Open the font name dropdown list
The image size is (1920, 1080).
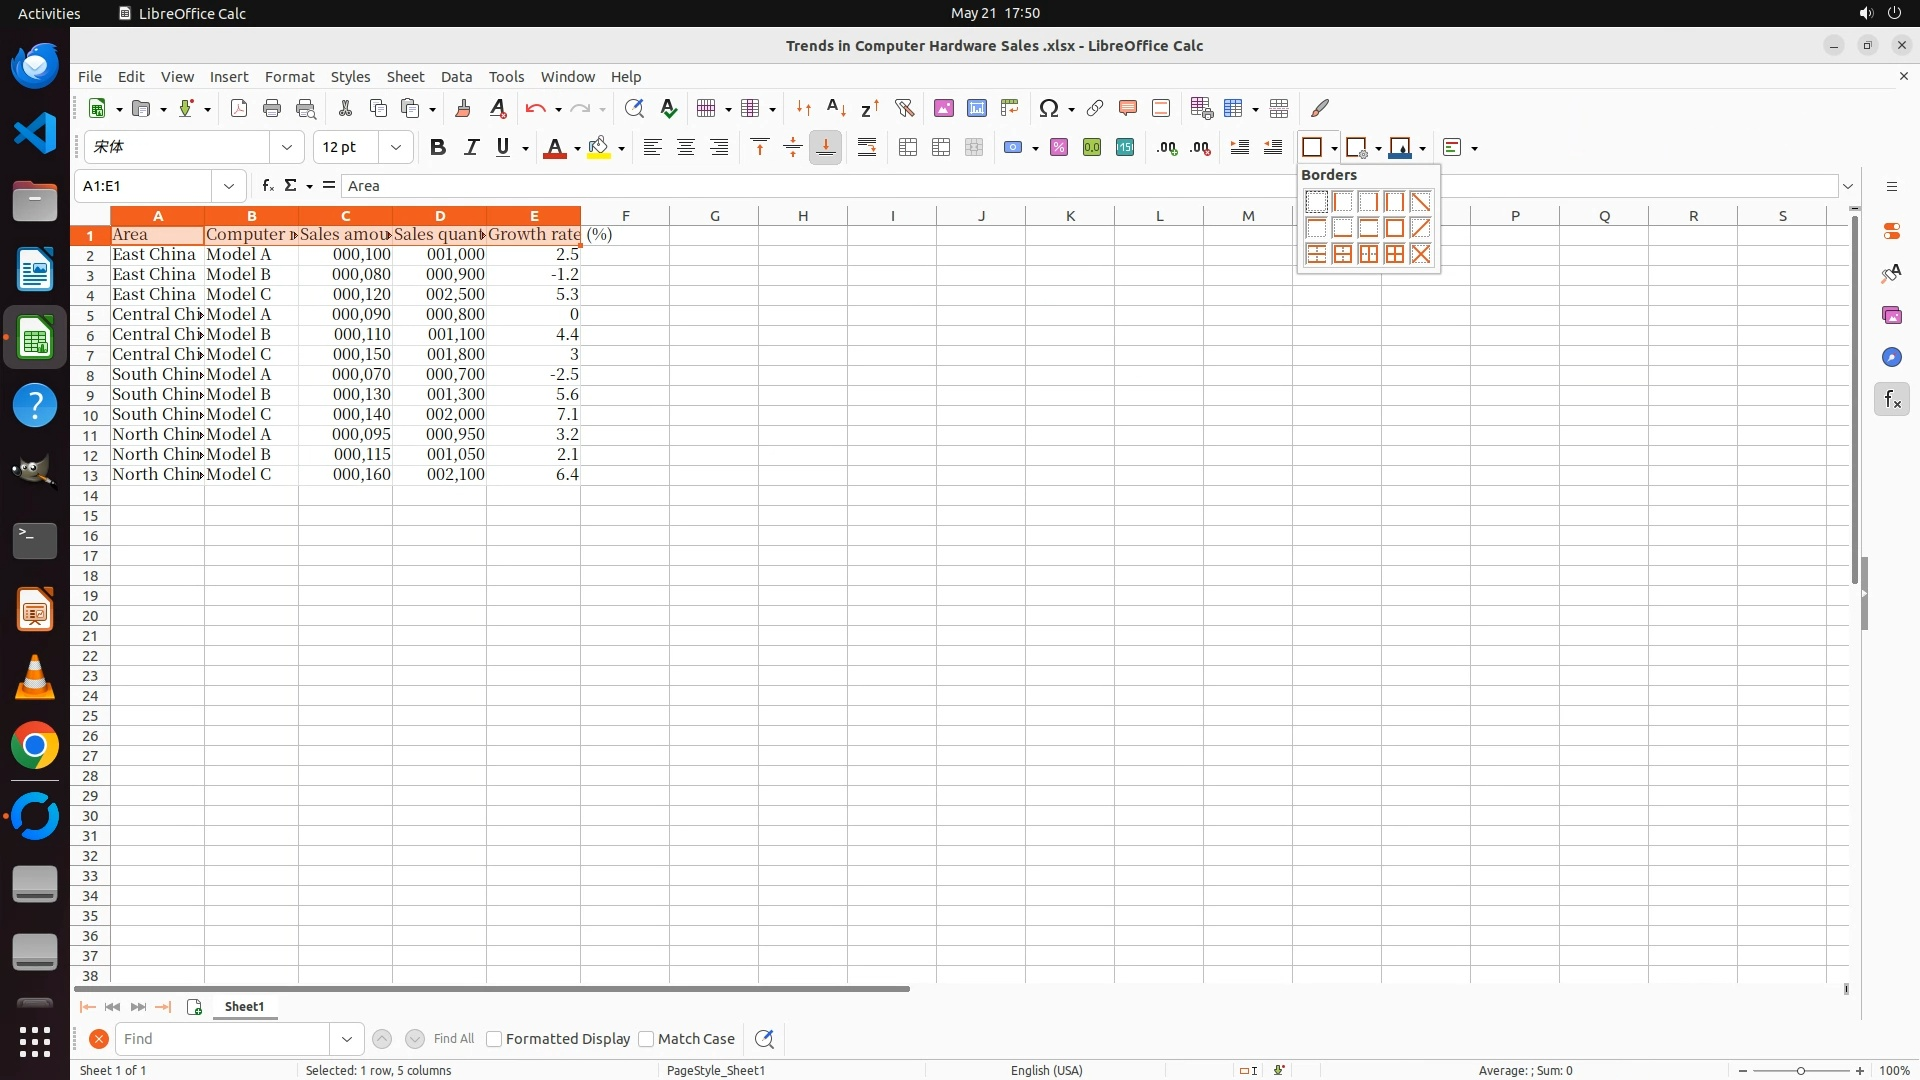coord(287,148)
